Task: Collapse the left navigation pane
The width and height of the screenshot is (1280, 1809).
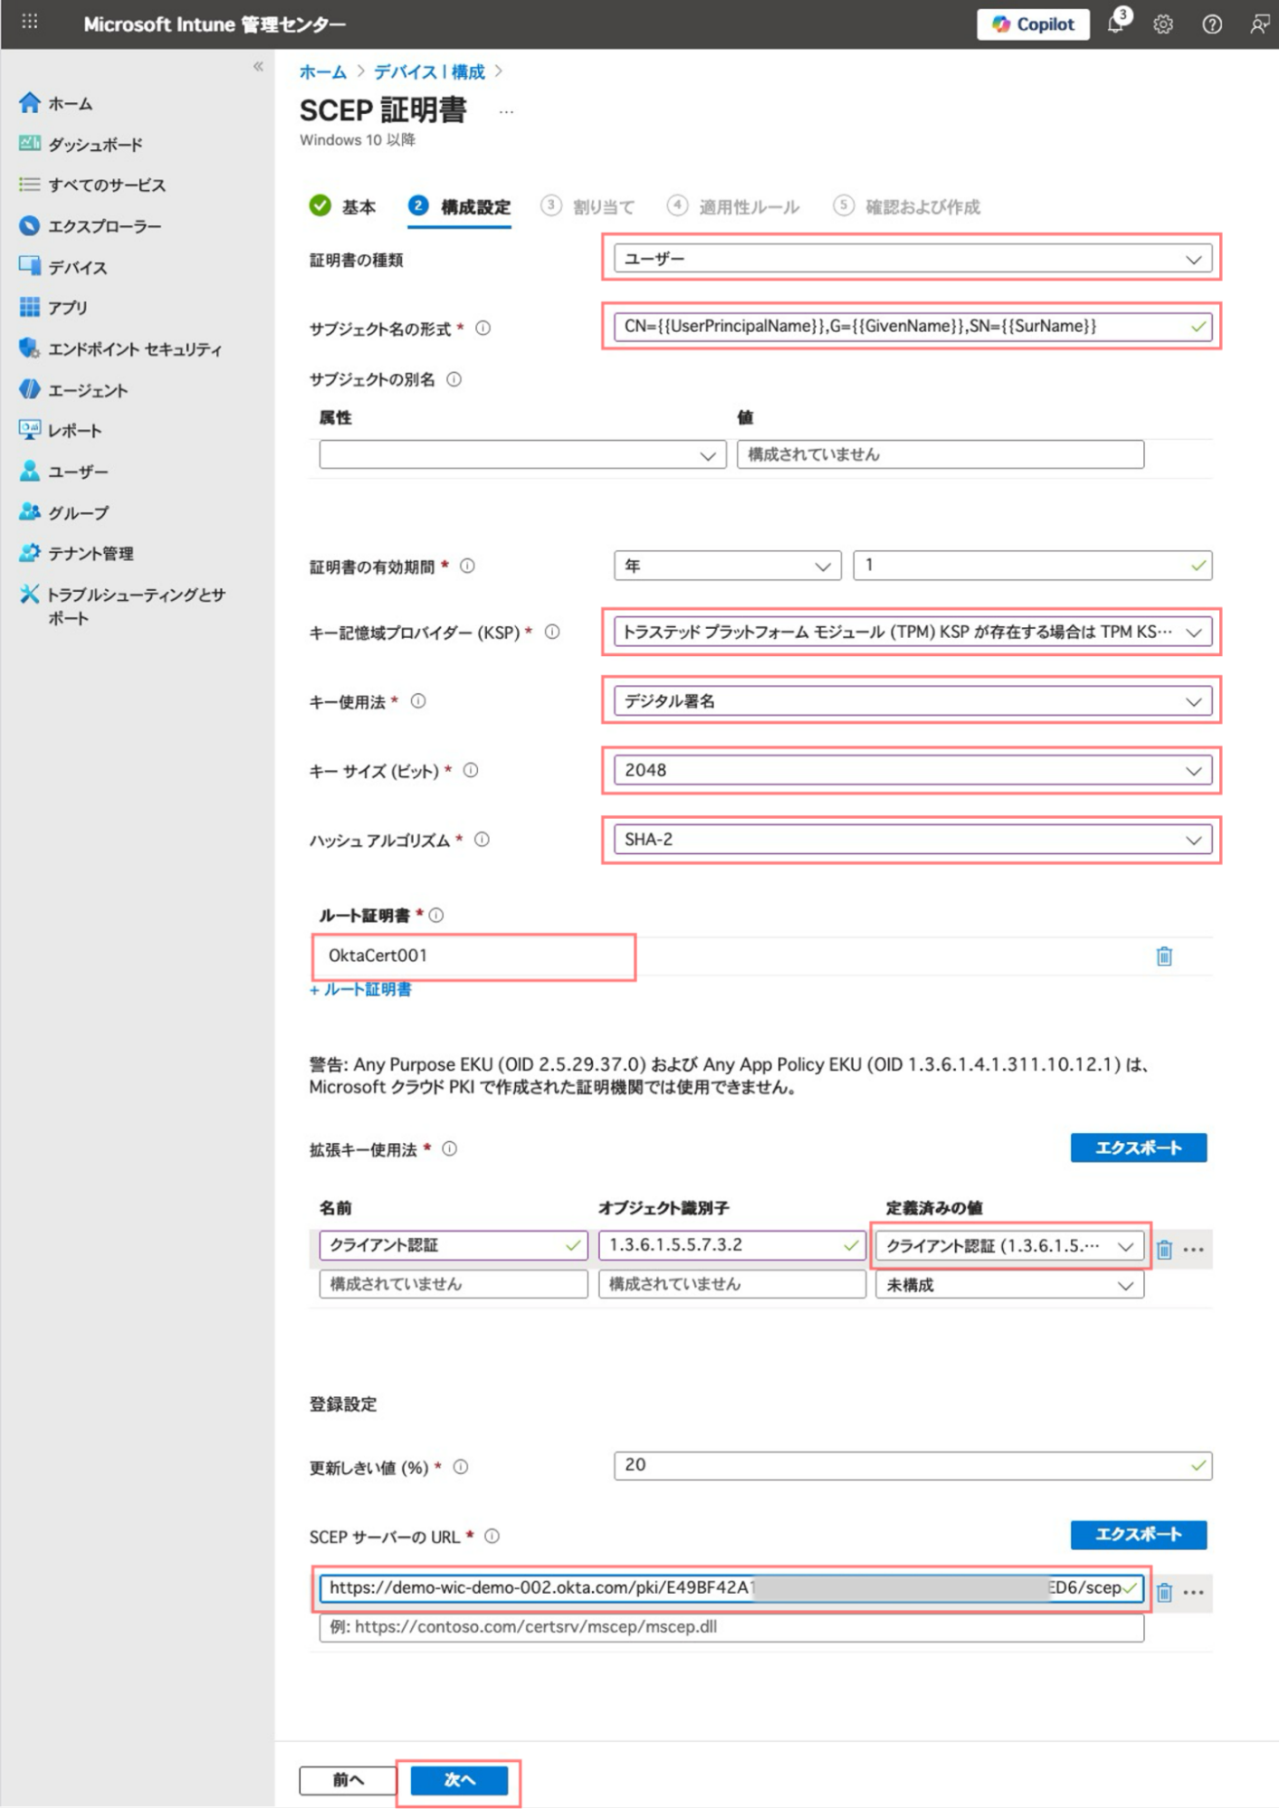Action: click(x=258, y=67)
